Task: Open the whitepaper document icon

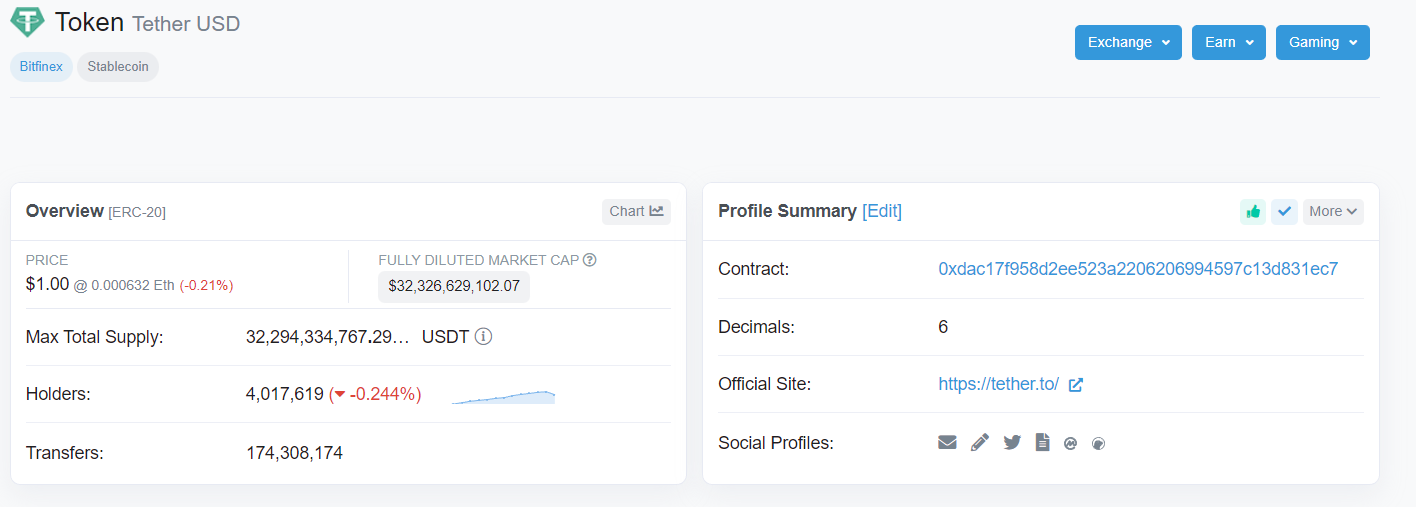Action: (1042, 442)
